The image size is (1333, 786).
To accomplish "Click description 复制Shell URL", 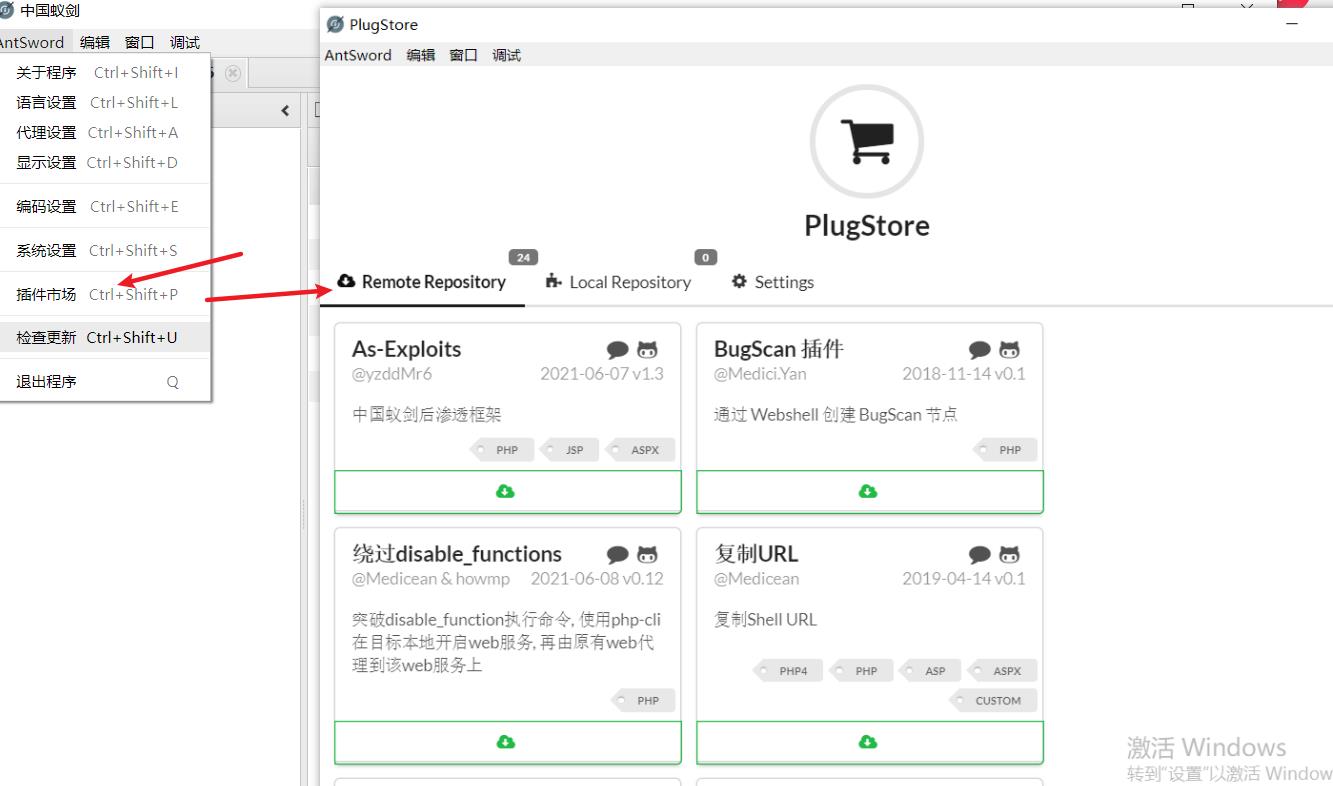I will pyautogui.click(x=765, y=620).
